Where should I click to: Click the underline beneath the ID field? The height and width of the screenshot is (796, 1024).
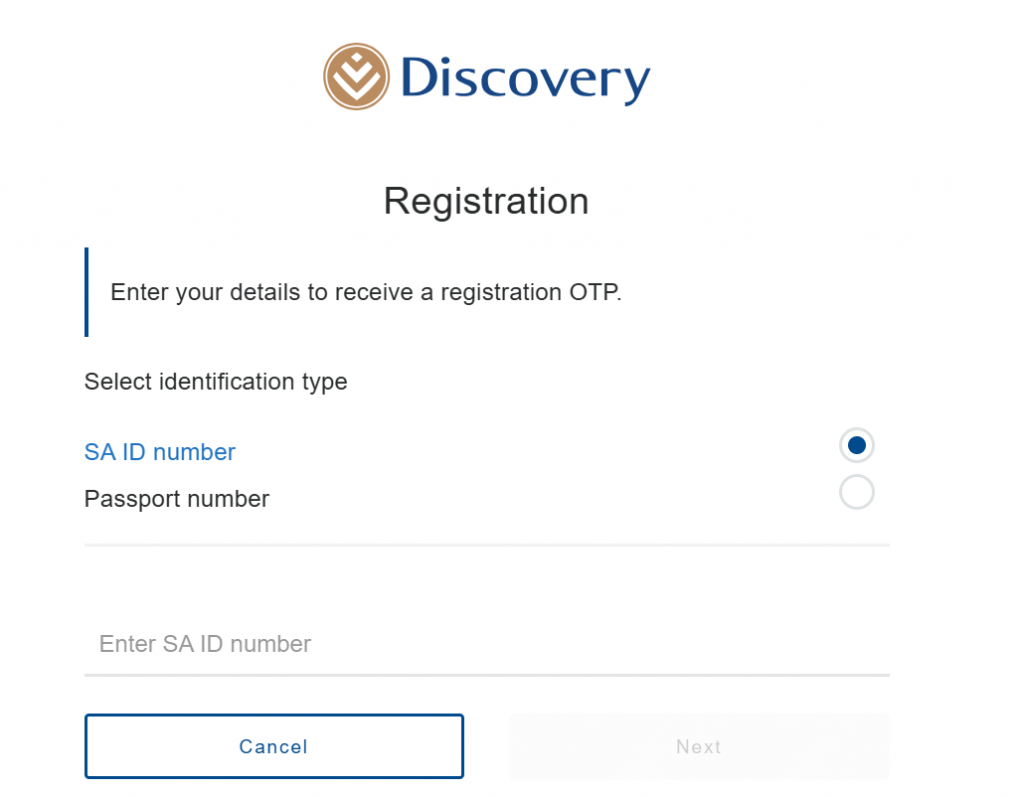point(486,675)
